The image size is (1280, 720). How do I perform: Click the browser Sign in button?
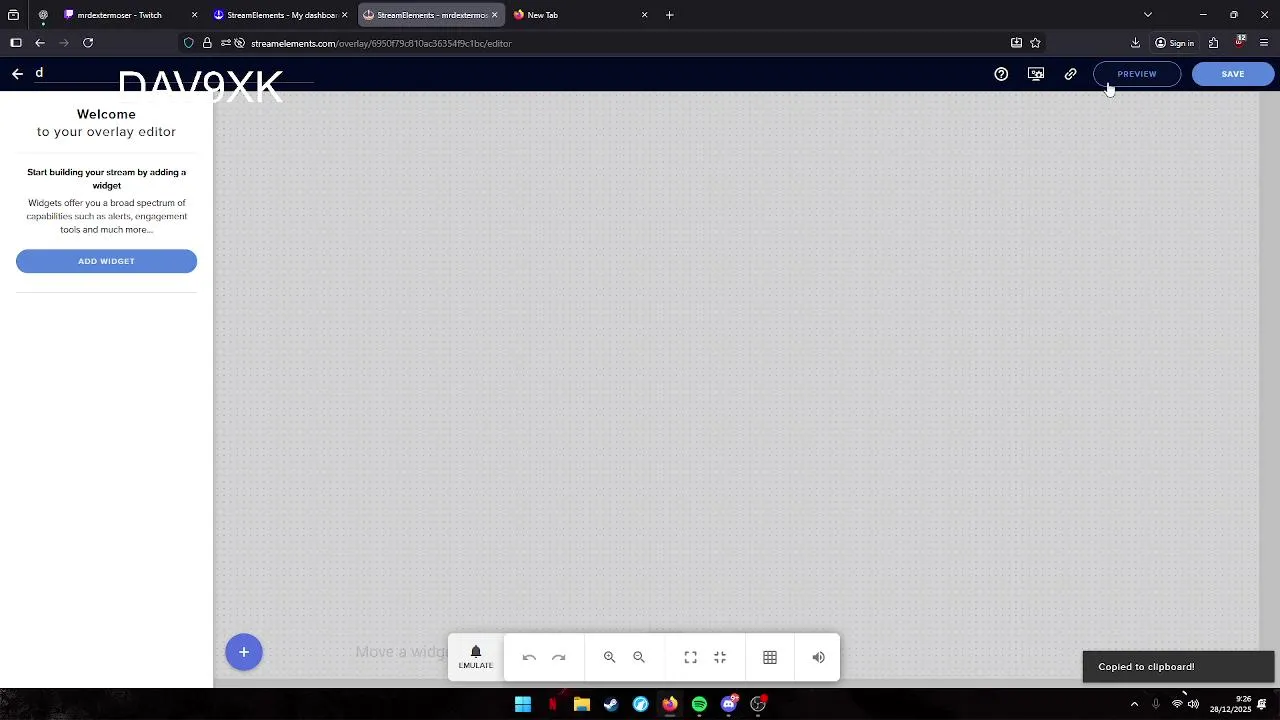coord(1175,43)
